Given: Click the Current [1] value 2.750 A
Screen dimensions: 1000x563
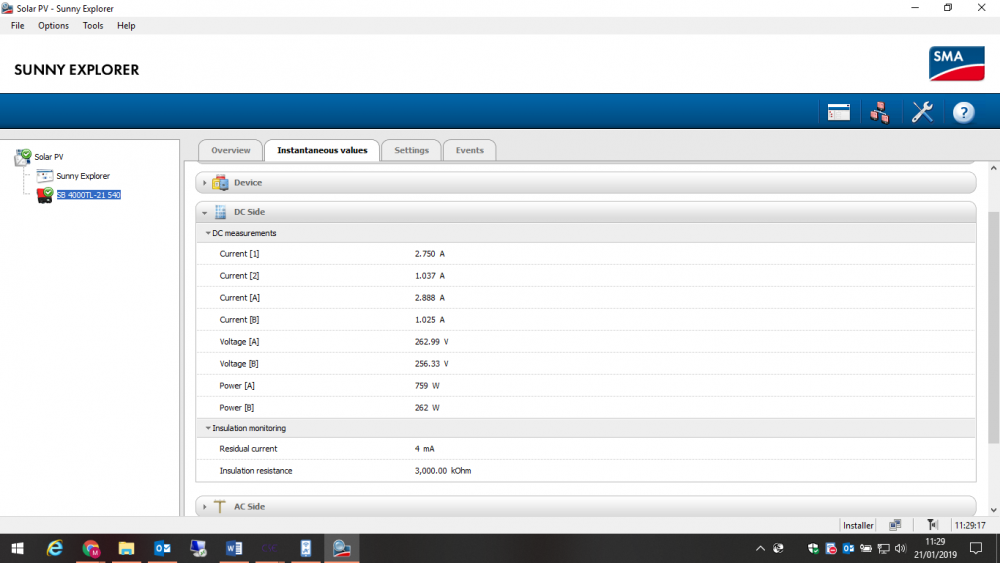Looking at the screenshot, I should [430, 254].
